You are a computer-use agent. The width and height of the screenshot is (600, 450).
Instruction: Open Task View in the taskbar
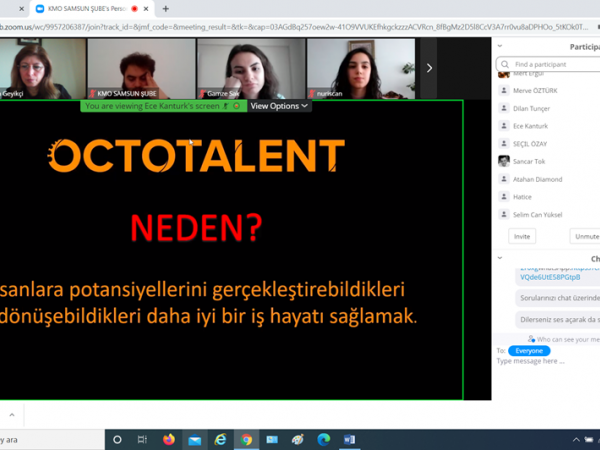point(142,440)
